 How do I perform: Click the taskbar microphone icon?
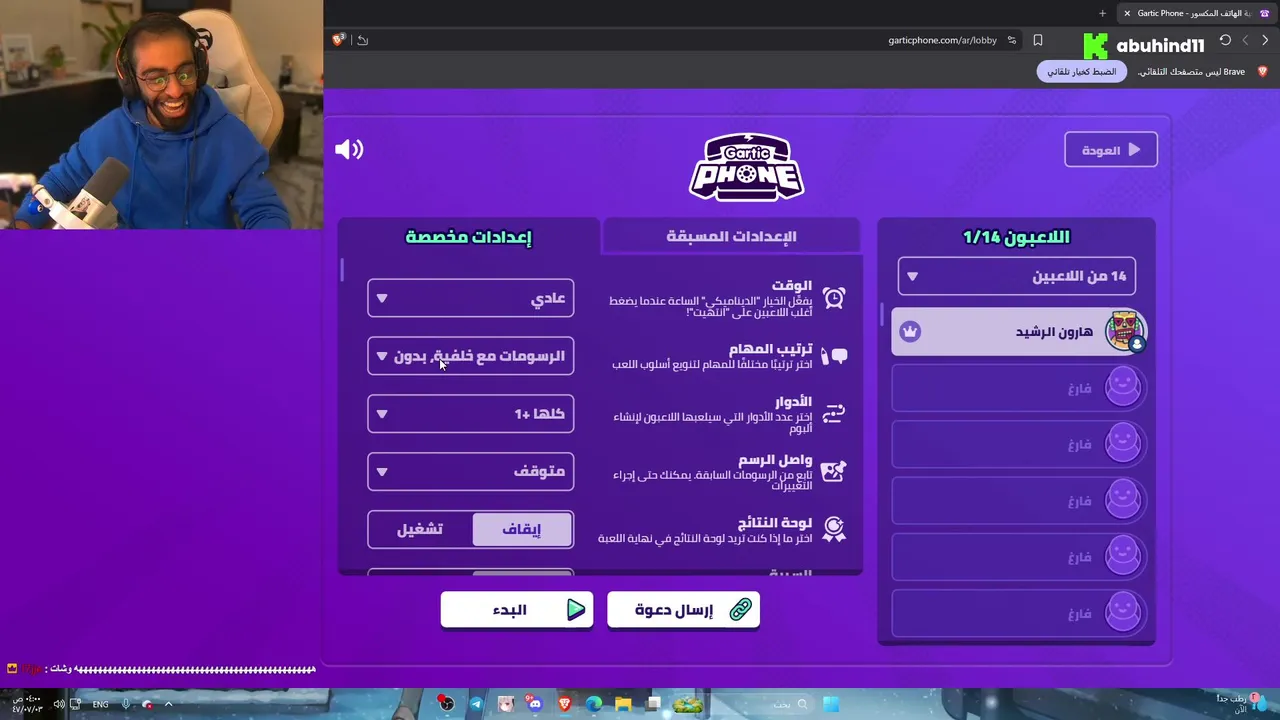tap(126, 704)
